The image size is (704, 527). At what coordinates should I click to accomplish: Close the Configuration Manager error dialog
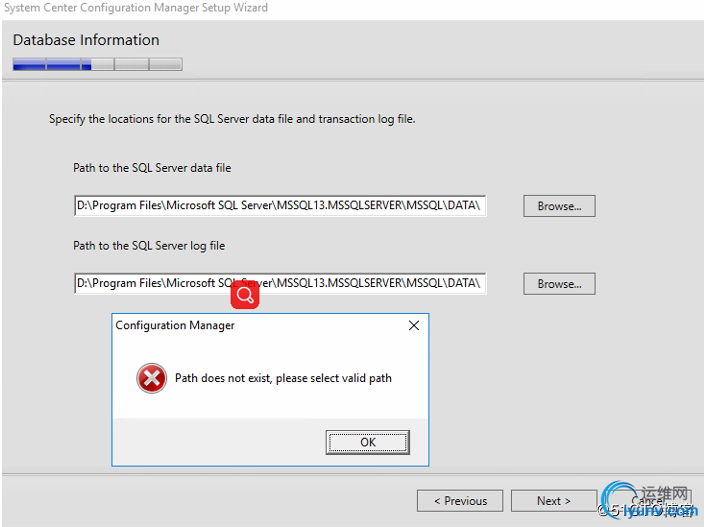(x=414, y=326)
